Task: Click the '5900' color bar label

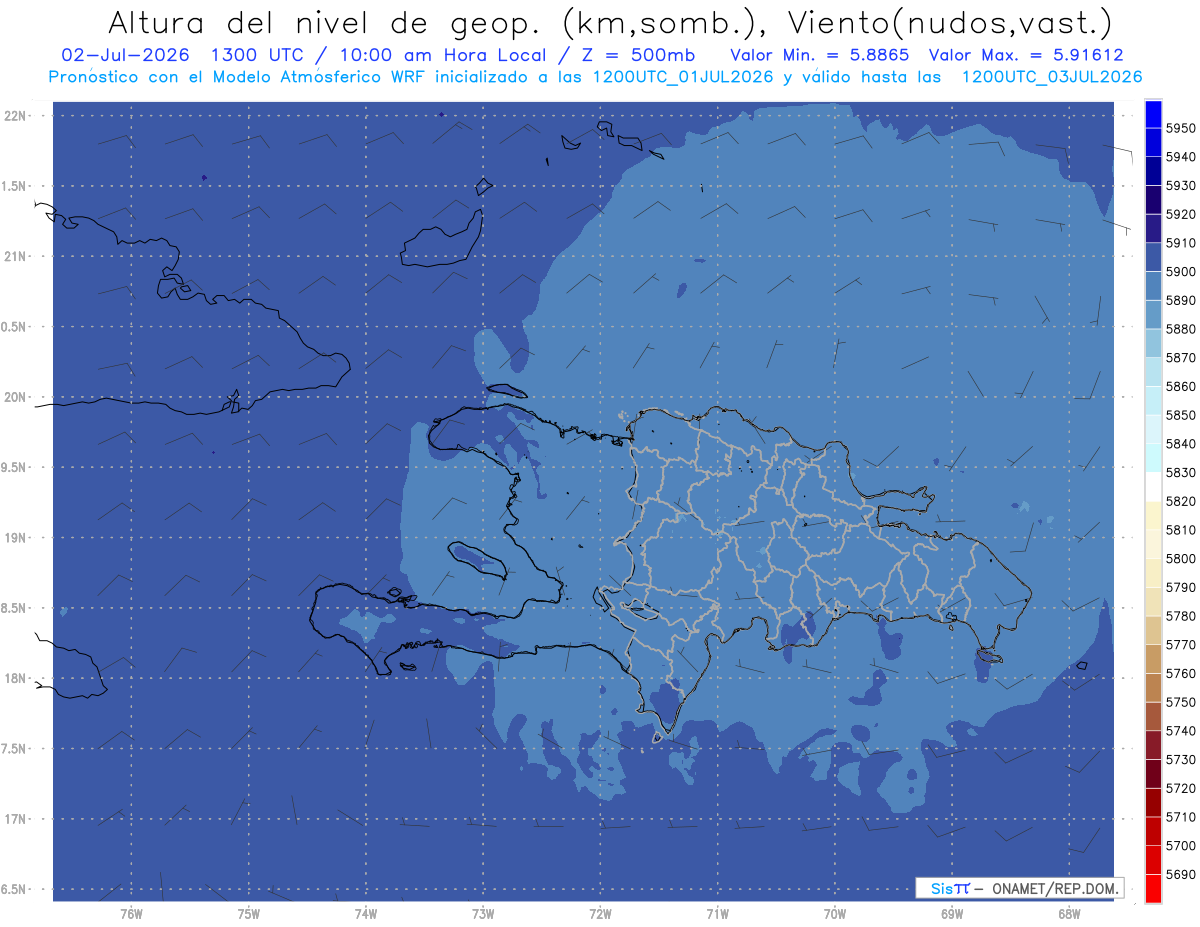Action: click(x=1181, y=272)
